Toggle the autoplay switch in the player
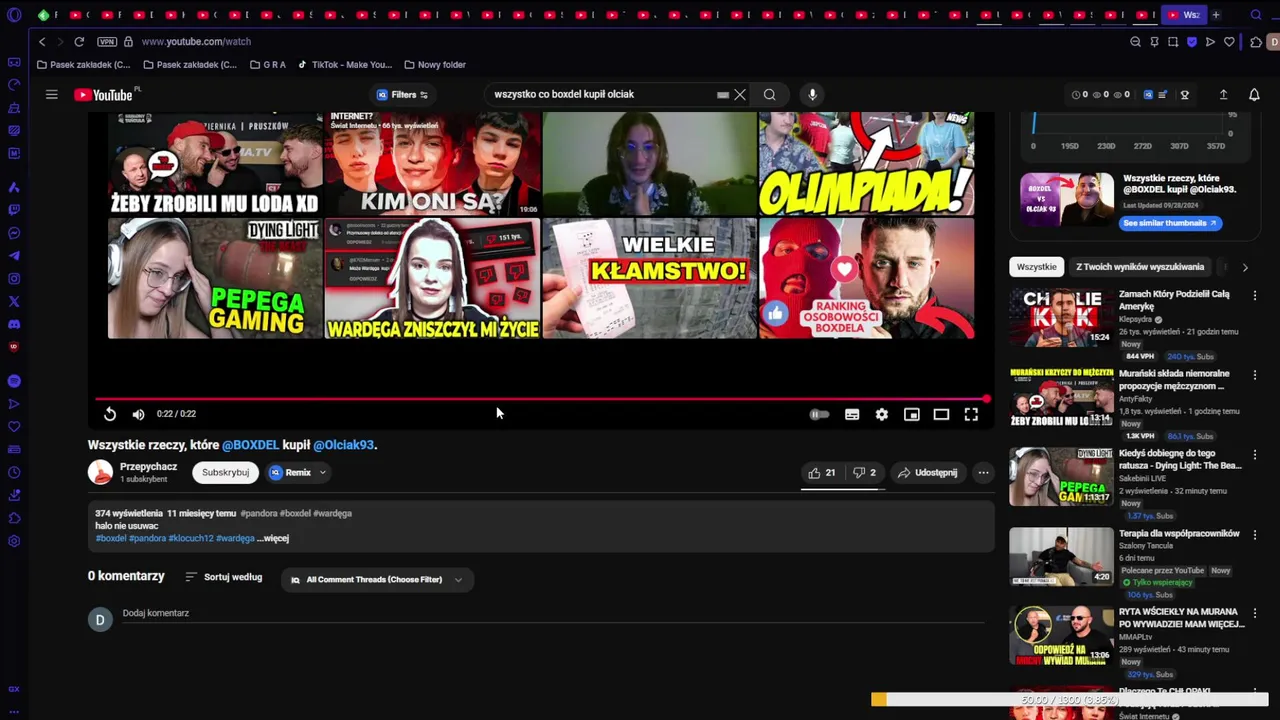Image resolution: width=1280 pixels, height=720 pixels. [x=819, y=414]
